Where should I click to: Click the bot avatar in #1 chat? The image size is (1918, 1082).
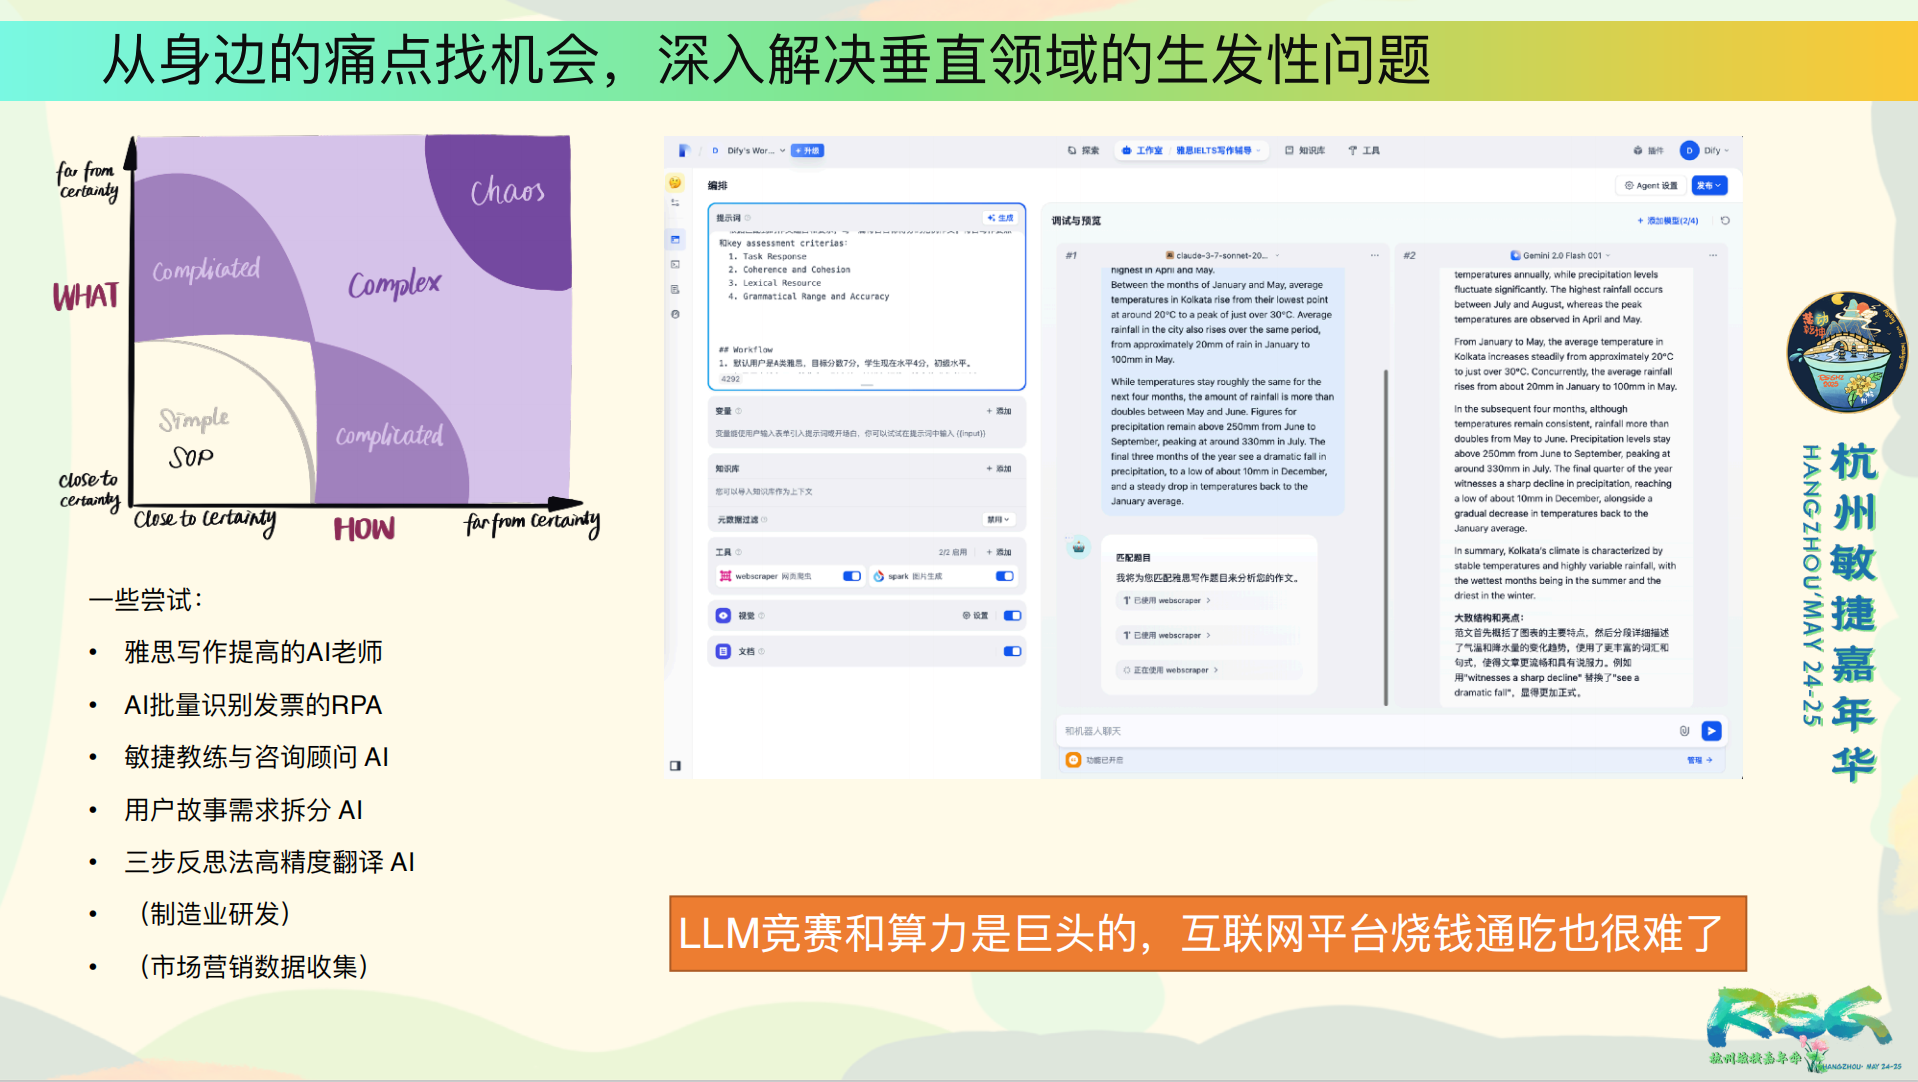click(1078, 546)
